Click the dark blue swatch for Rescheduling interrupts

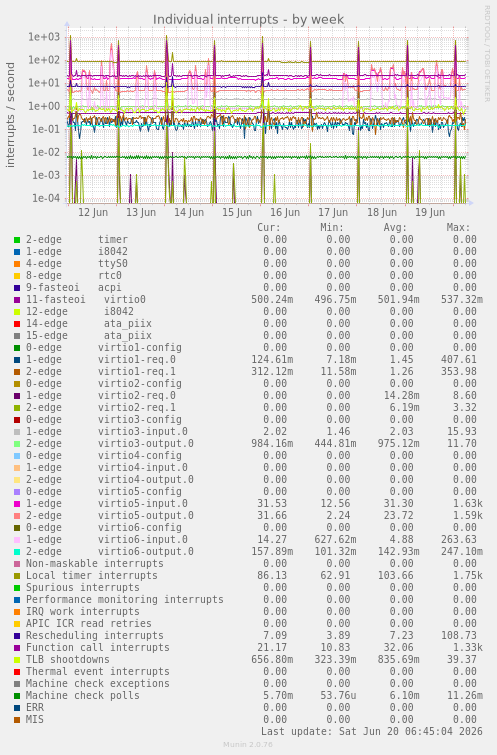(x=17, y=636)
